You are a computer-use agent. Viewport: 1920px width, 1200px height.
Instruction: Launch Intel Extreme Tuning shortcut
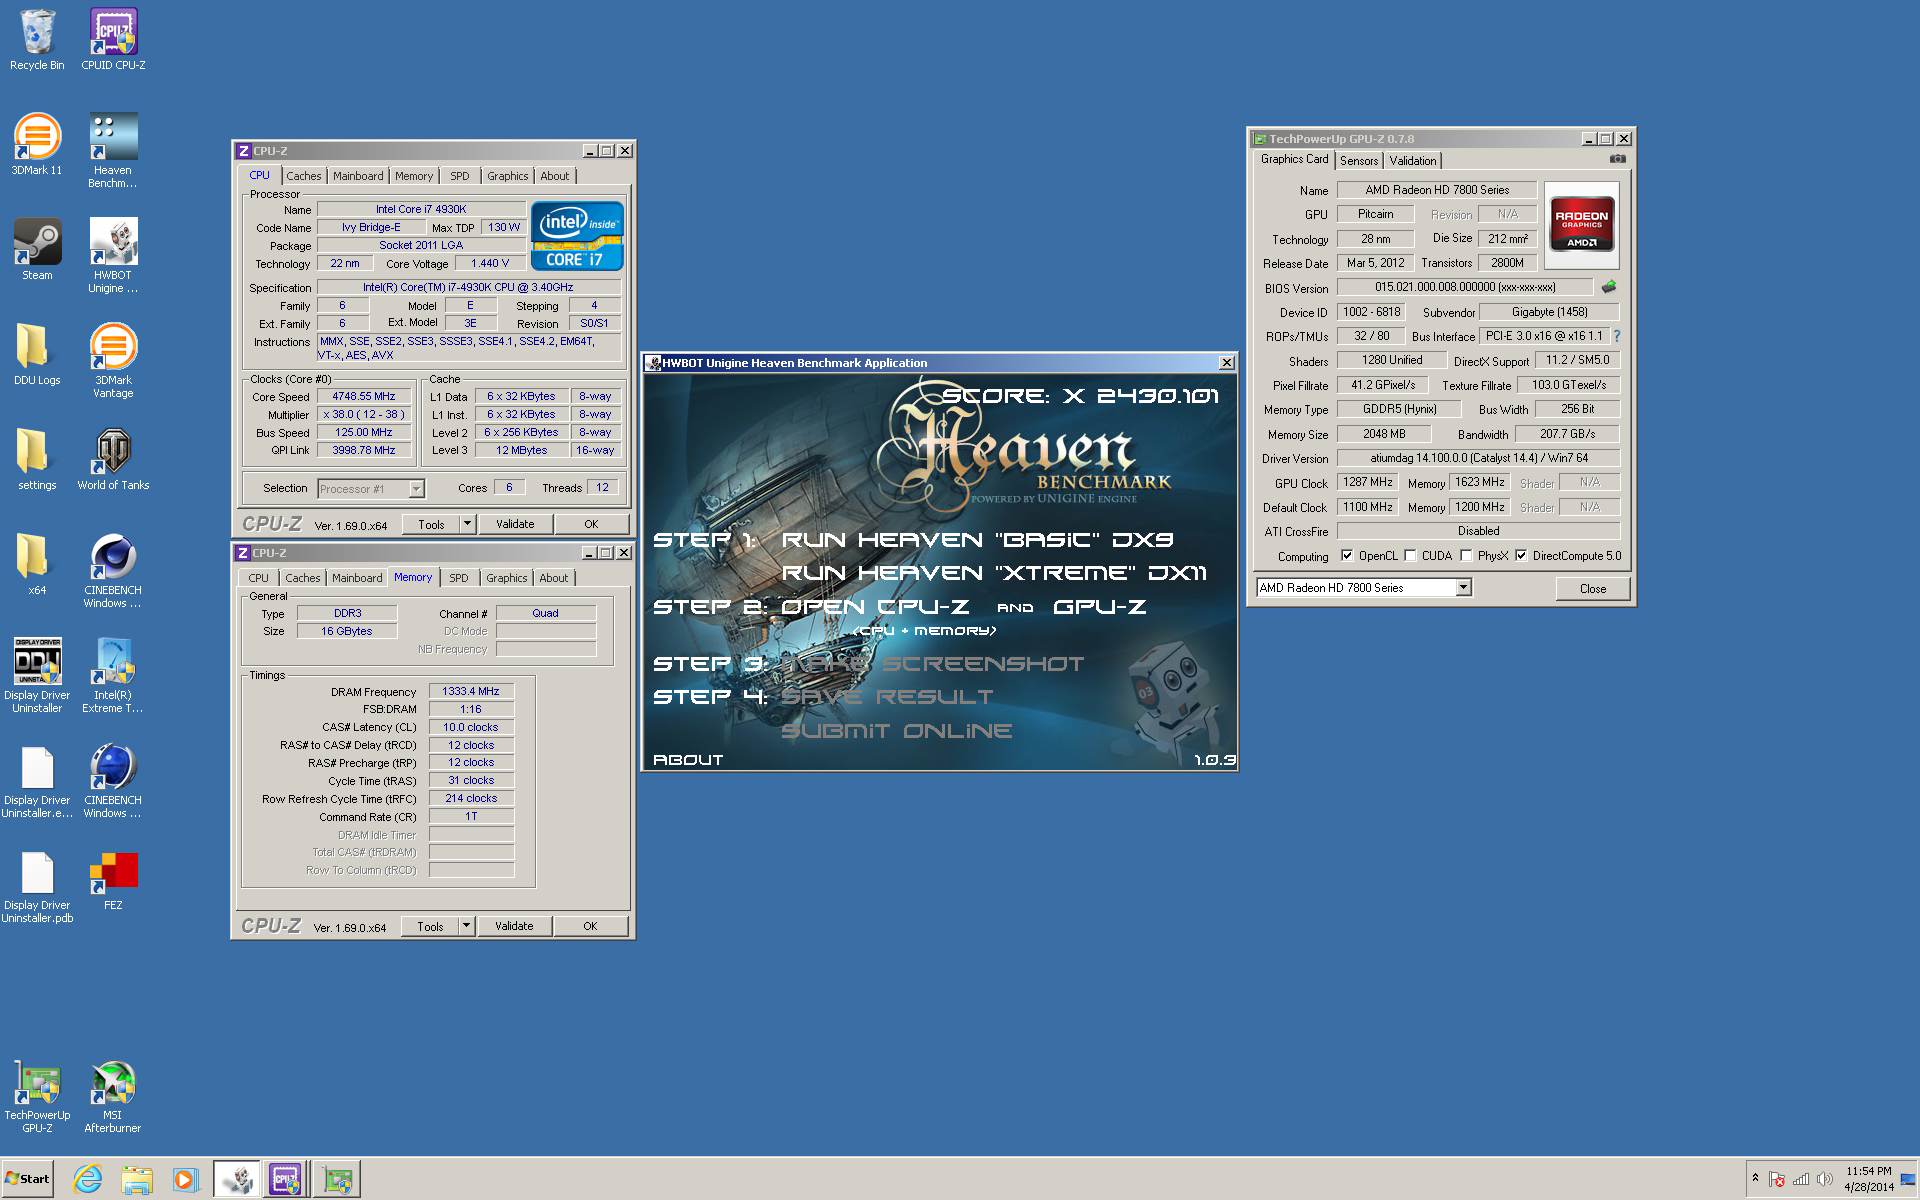coord(113,675)
